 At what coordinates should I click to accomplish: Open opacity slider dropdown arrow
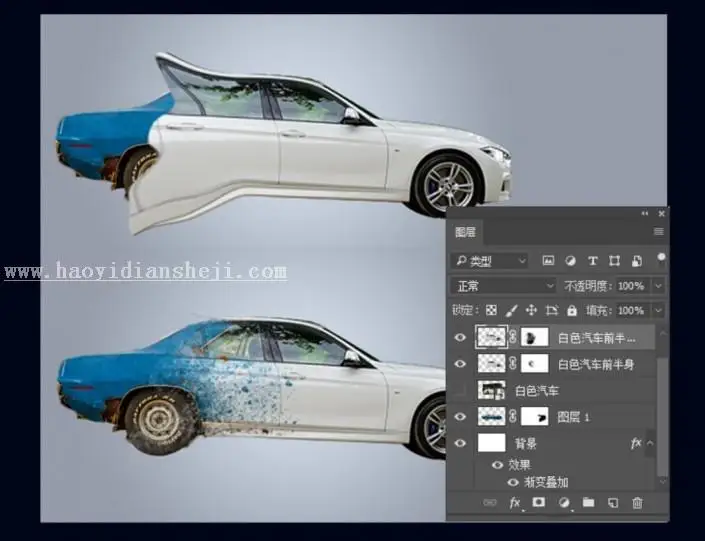[x=659, y=286]
